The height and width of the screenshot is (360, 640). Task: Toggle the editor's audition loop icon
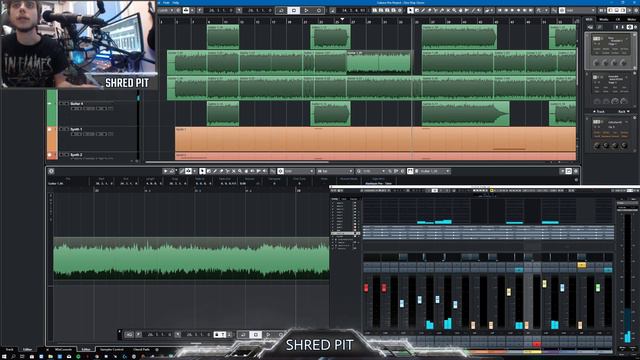click(172, 171)
